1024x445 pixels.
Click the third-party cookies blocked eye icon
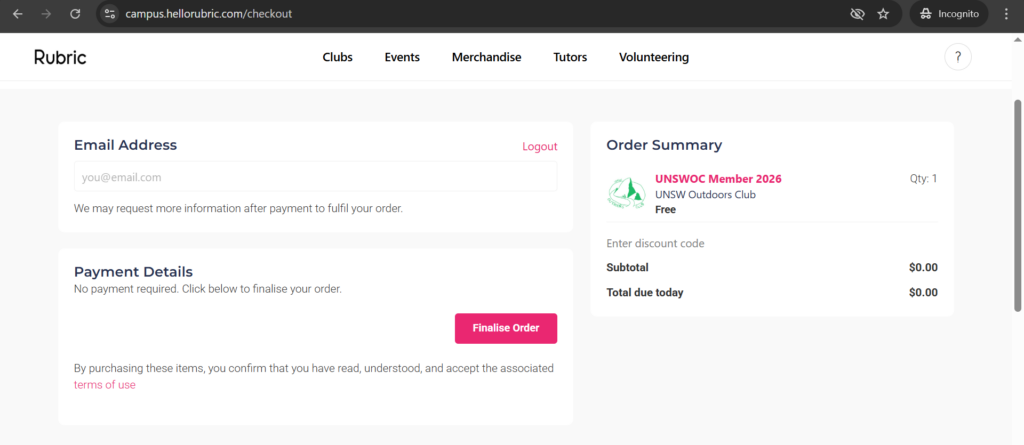[x=856, y=15]
